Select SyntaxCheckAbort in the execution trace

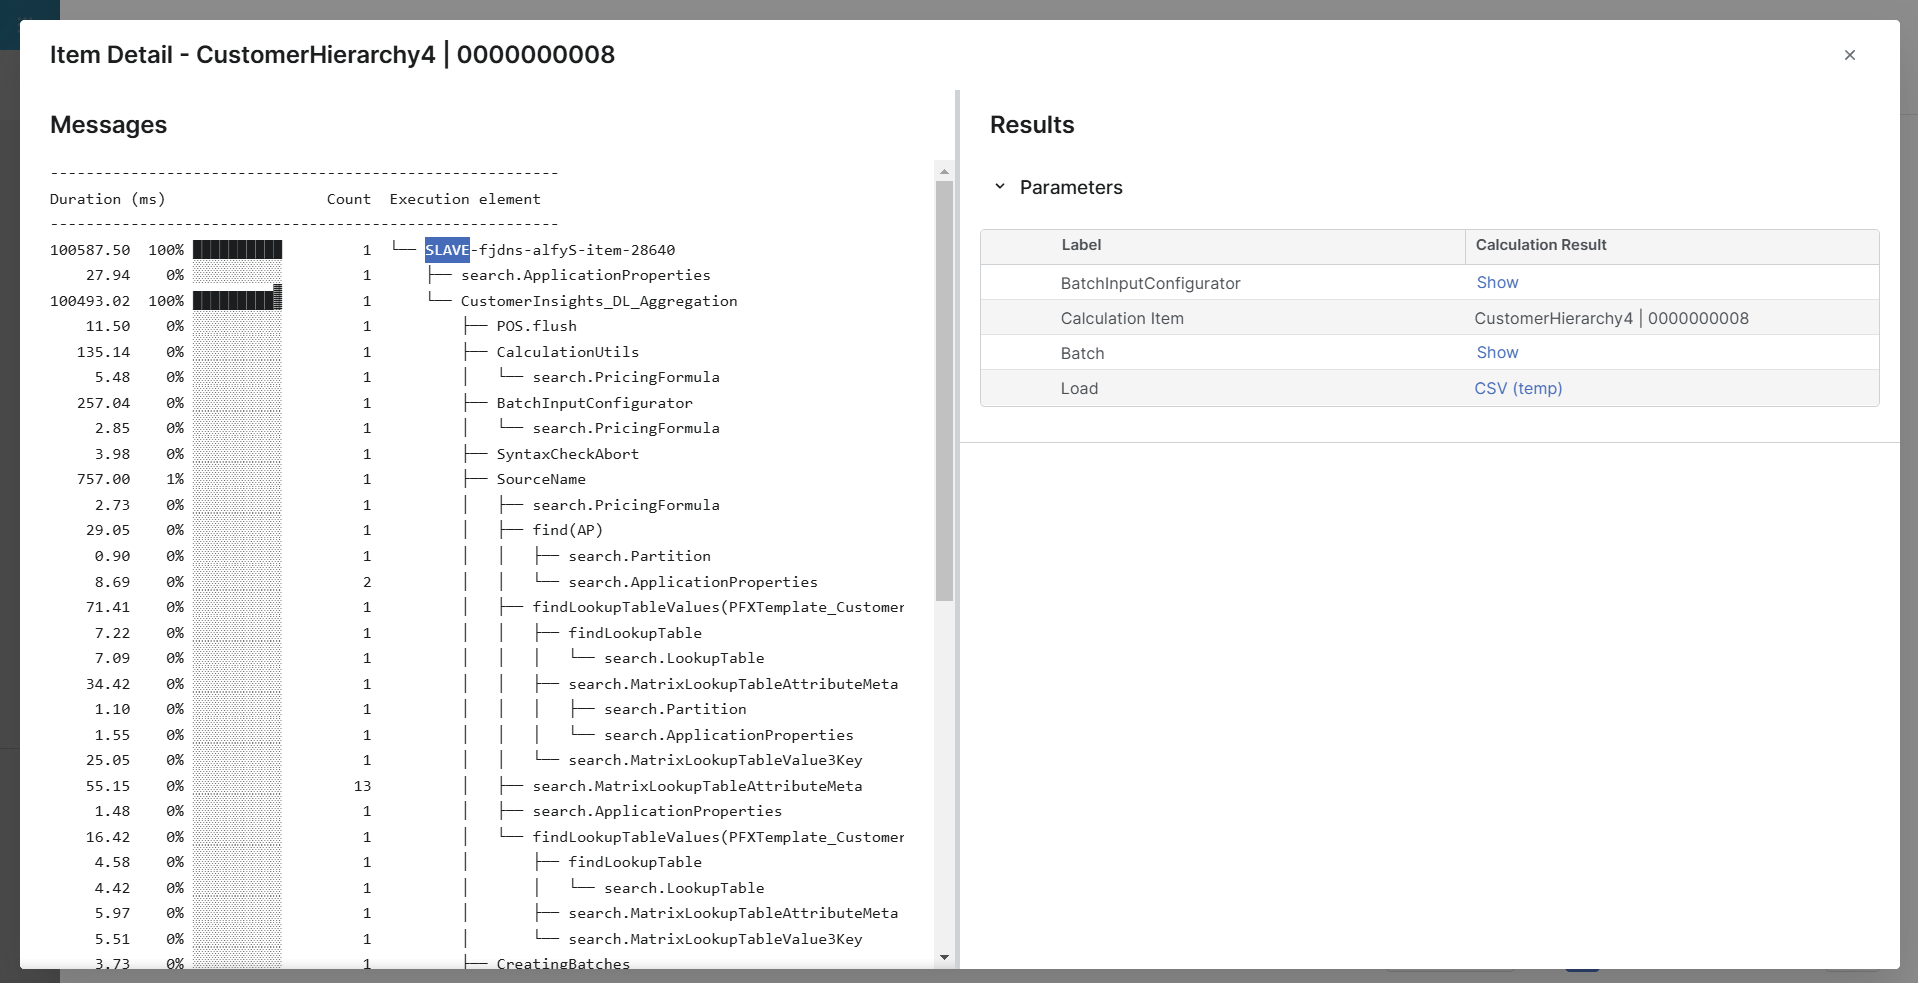click(x=567, y=454)
